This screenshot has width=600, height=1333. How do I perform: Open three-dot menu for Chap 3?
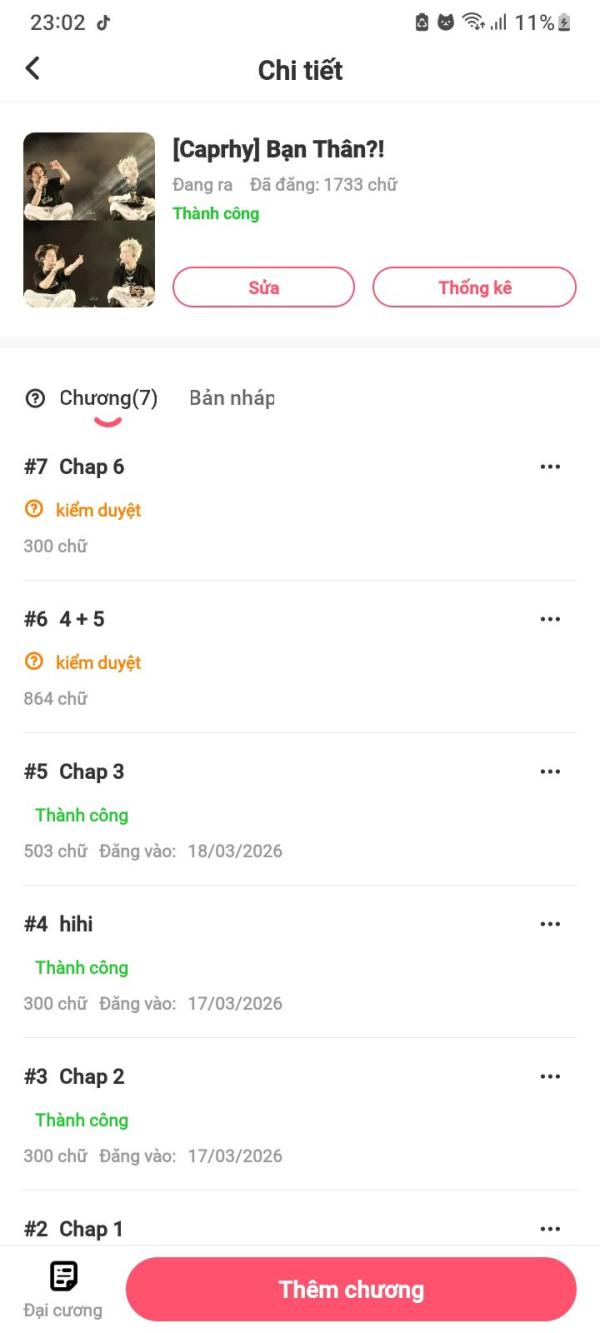[x=550, y=772]
